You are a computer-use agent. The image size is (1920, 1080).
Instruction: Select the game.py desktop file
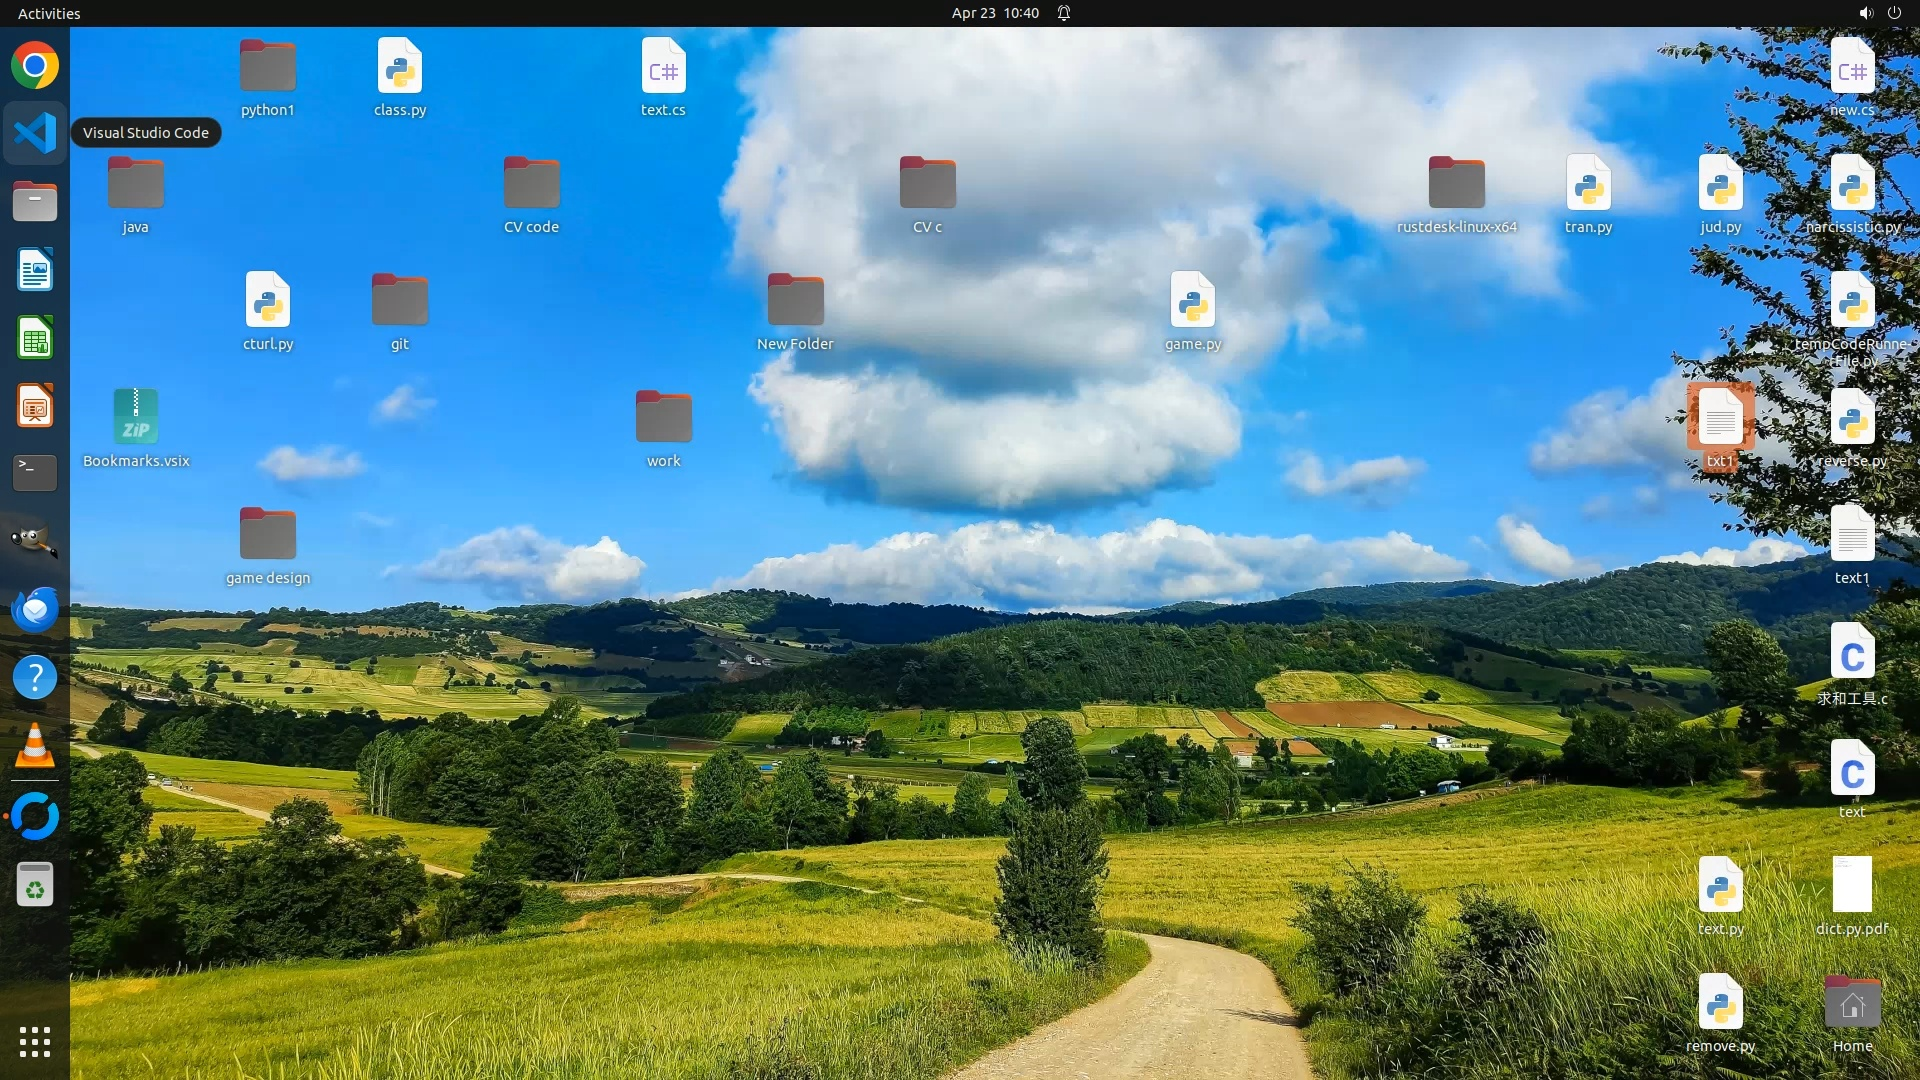click(x=1192, y=301)
